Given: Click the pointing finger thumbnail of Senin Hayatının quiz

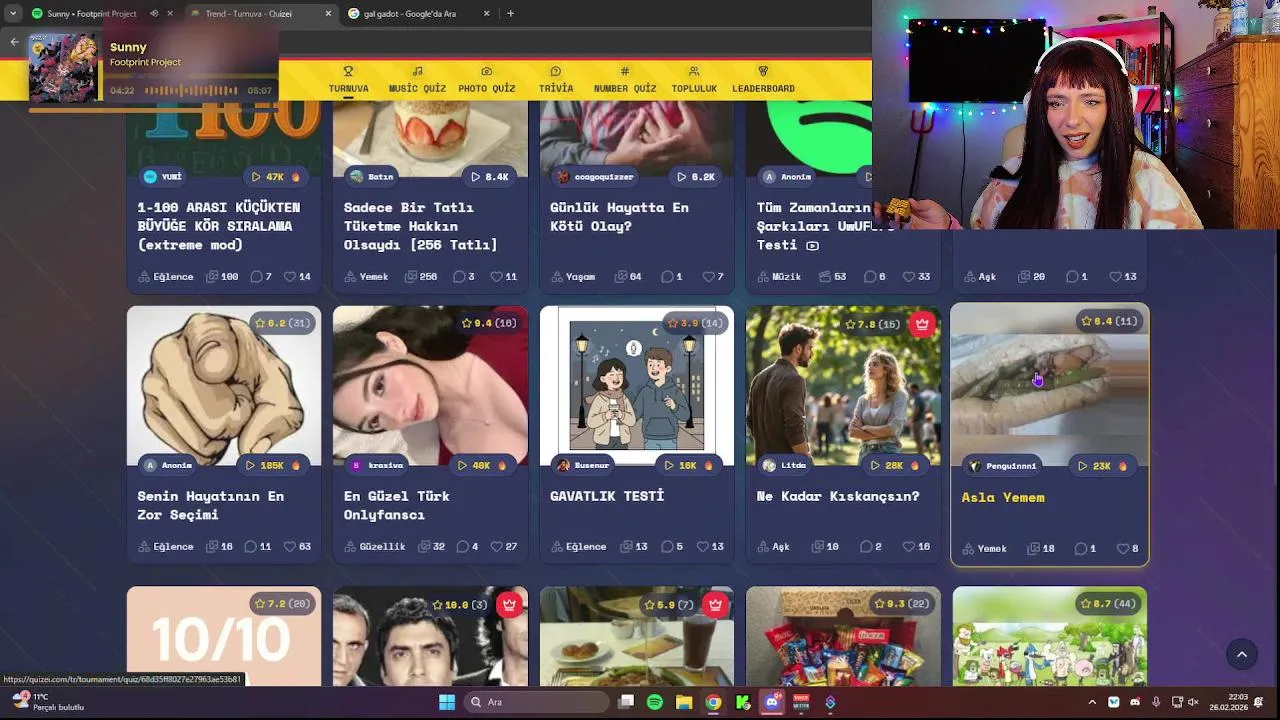Looking at the screenshot, I should pyautogui.click(x=224, y=386).
